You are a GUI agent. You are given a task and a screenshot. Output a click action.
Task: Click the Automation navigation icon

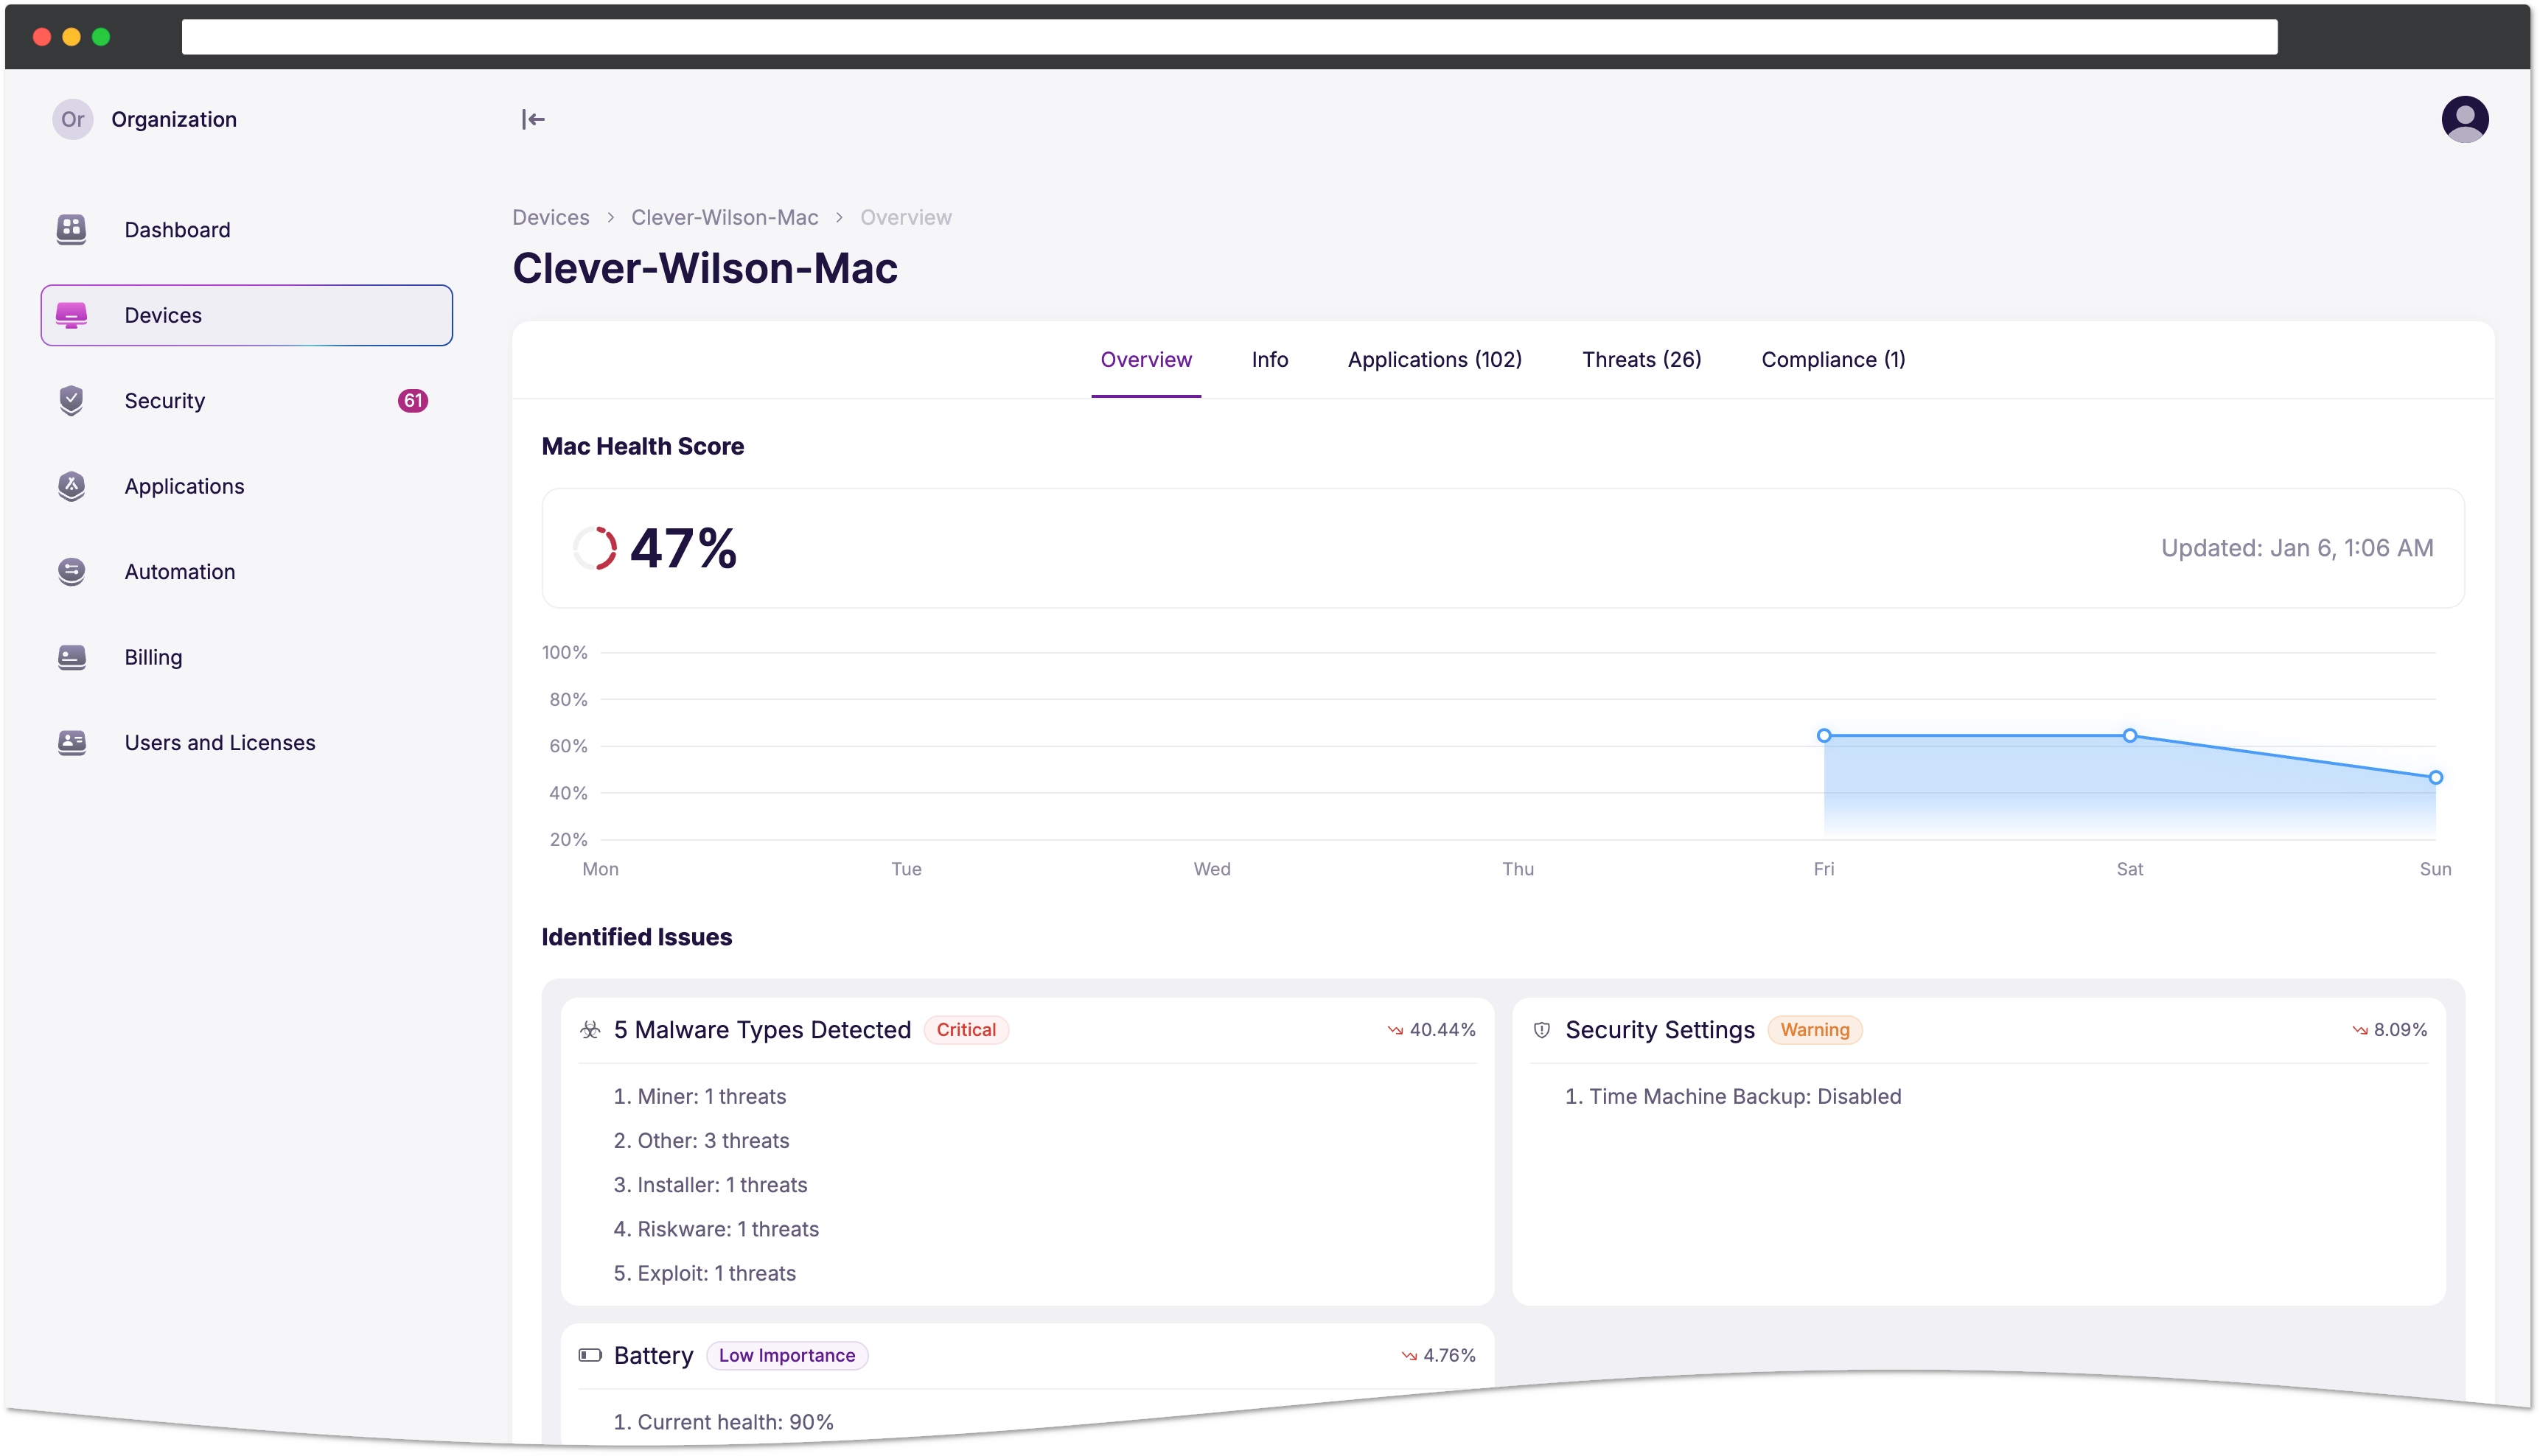[73, 570]
